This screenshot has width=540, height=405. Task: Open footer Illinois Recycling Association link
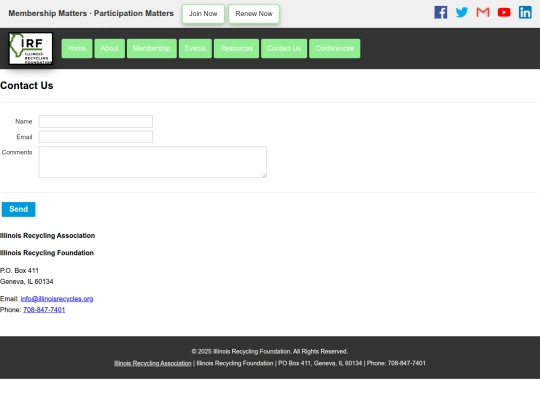pos(153,363)
